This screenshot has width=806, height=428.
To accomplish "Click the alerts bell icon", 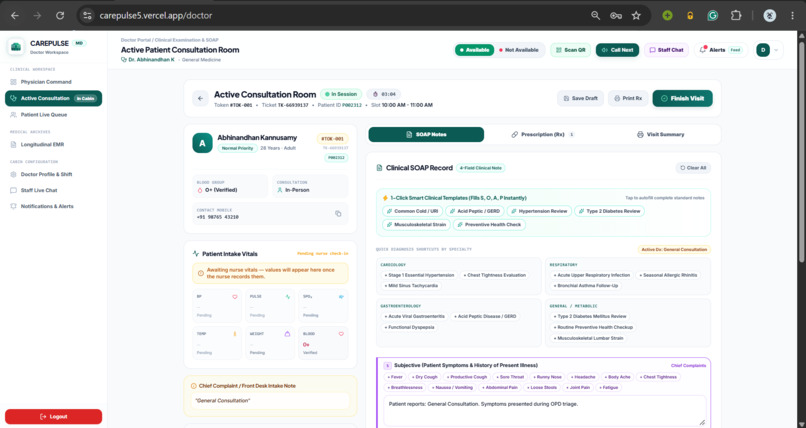I will (703, 50).
